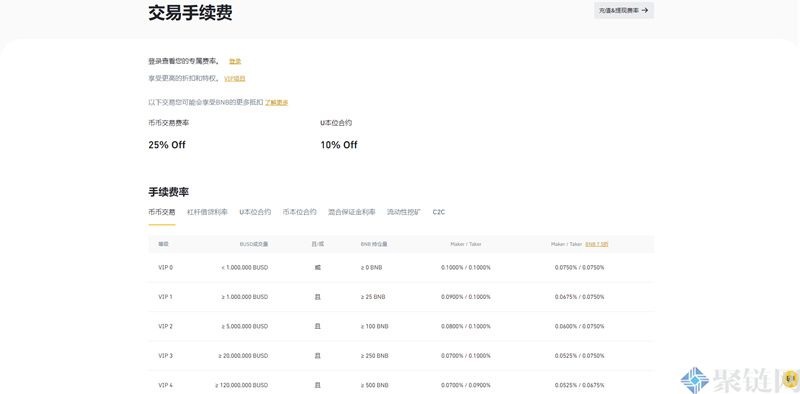Viewport: 800px width, 394px height.
Task: Click the VIP 1 row label
Action: pos(166,297)
